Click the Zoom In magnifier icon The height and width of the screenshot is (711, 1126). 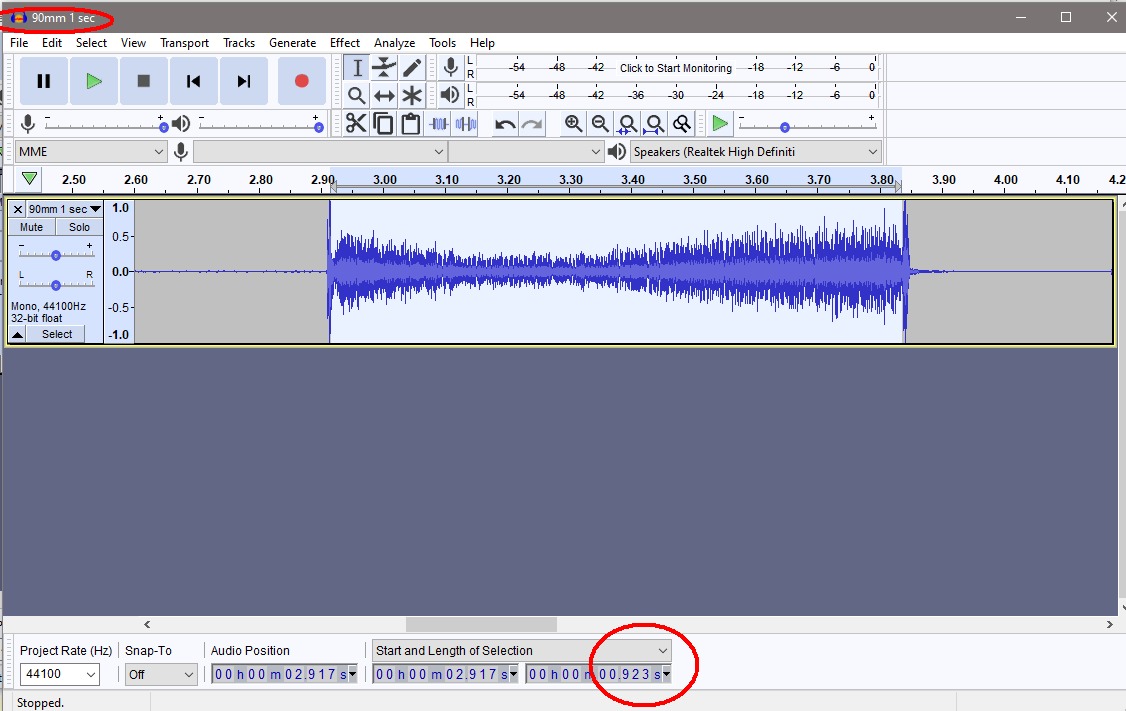pyautogui.click(x=573, y=124)
